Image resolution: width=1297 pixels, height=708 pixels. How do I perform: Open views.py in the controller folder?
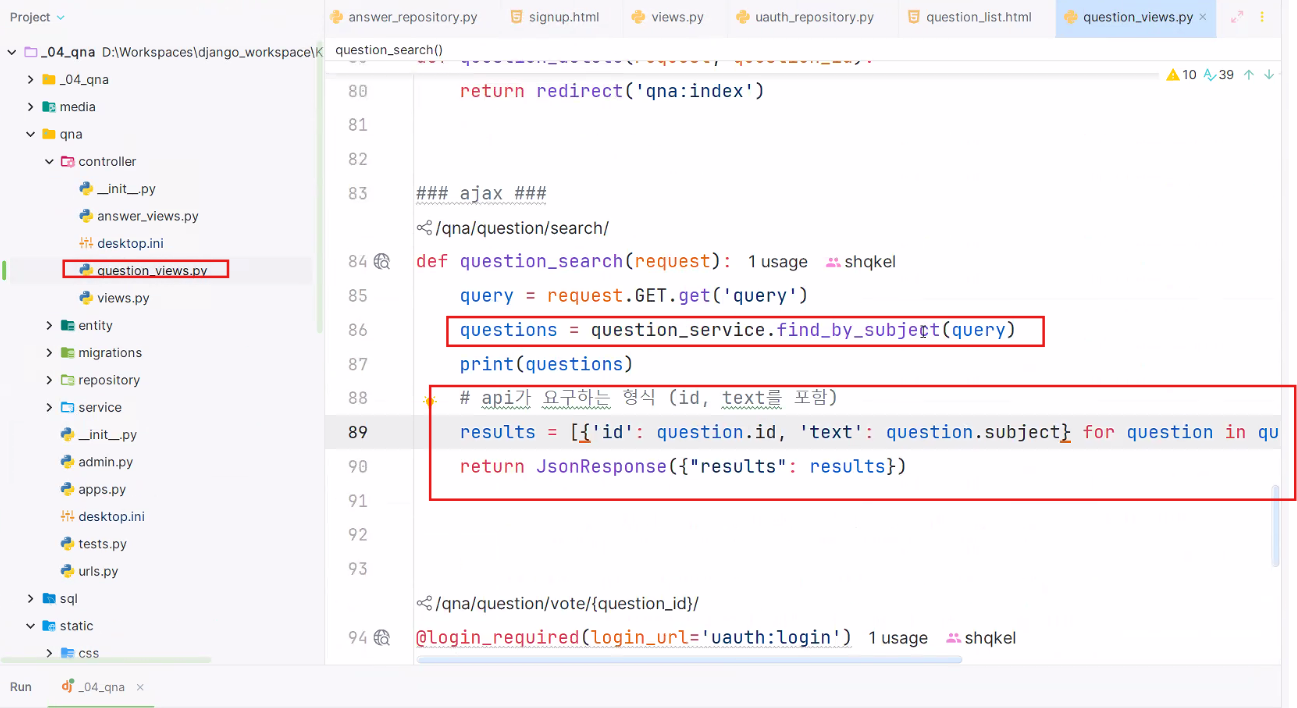click(x=123, y=298)
